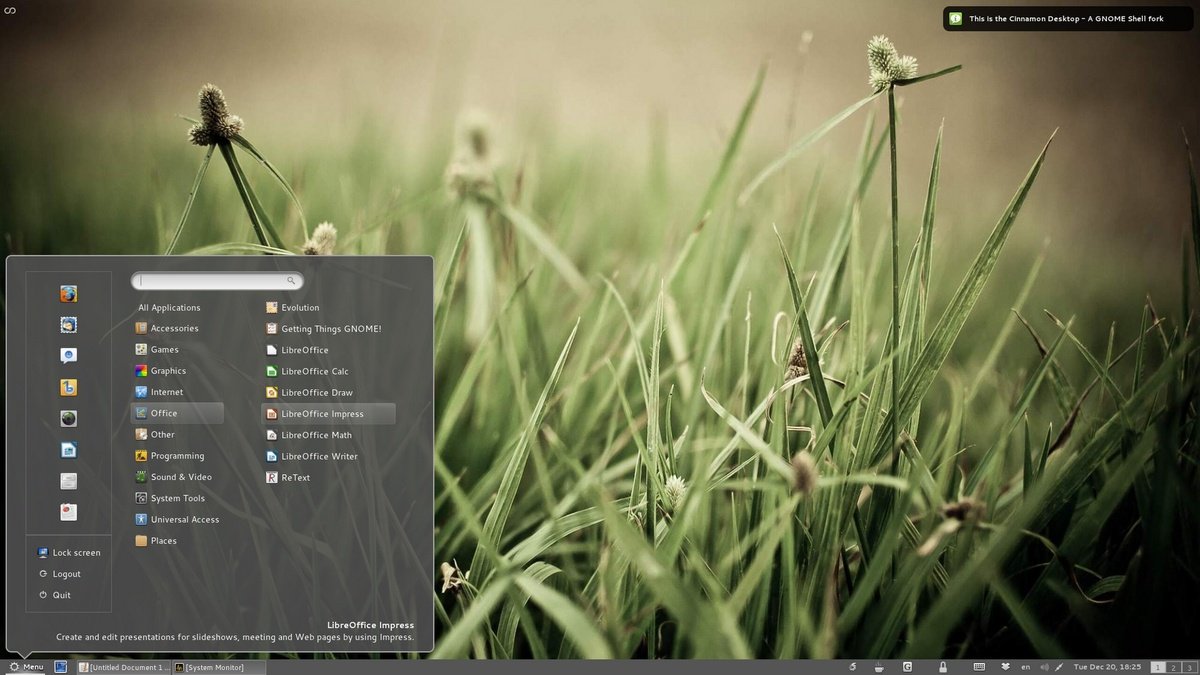Expand the Sound & Video category

click(x=180, y=477)
